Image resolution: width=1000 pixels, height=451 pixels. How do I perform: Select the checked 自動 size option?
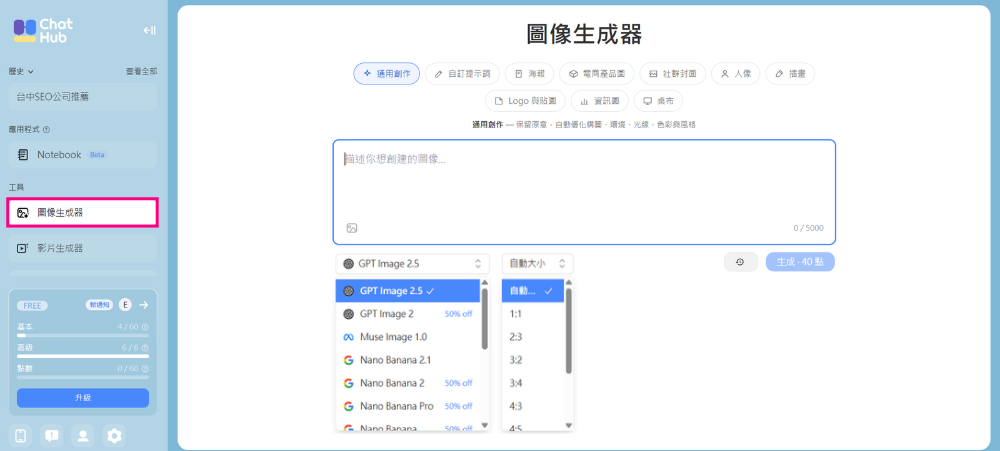point(533,291)
